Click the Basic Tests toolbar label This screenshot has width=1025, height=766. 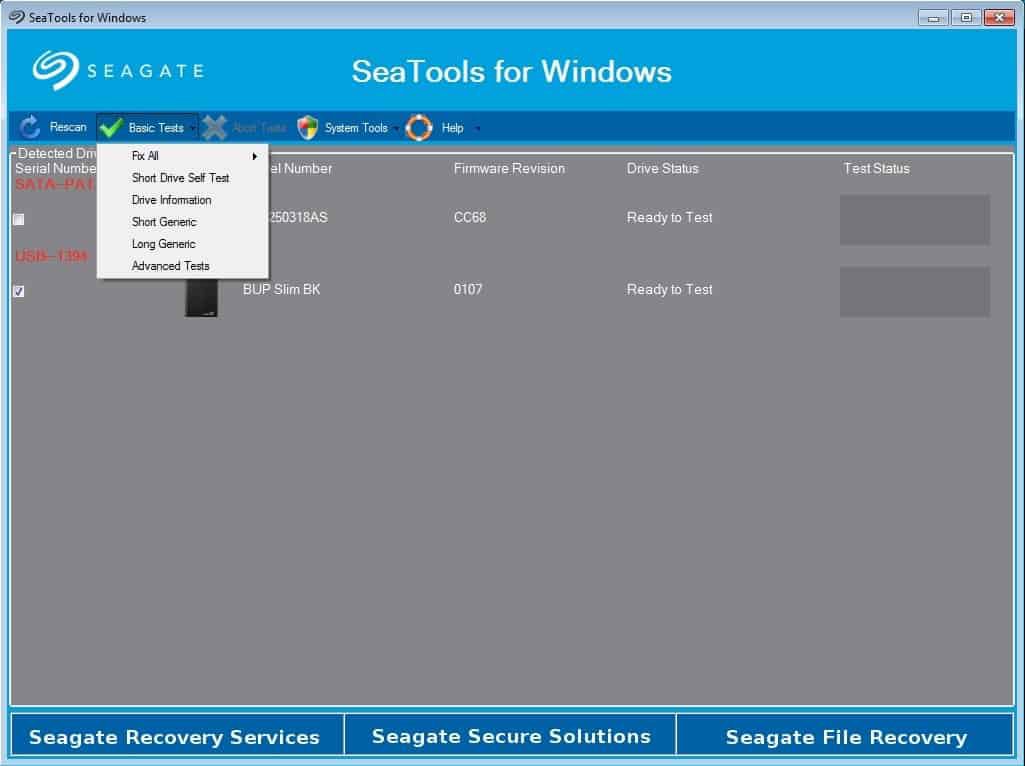click(156, 127)
